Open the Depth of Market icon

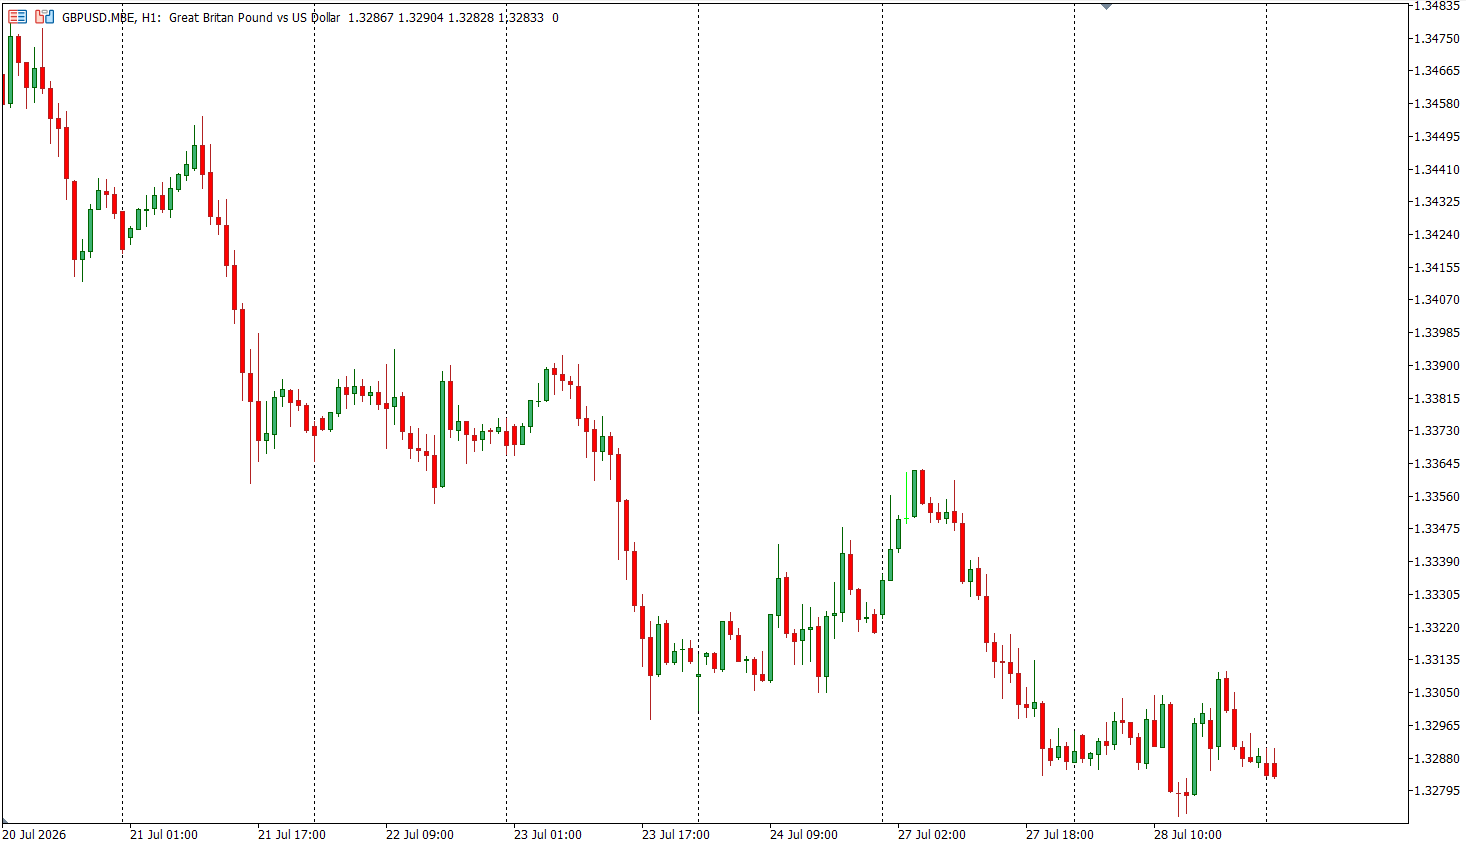click(44, 17)
